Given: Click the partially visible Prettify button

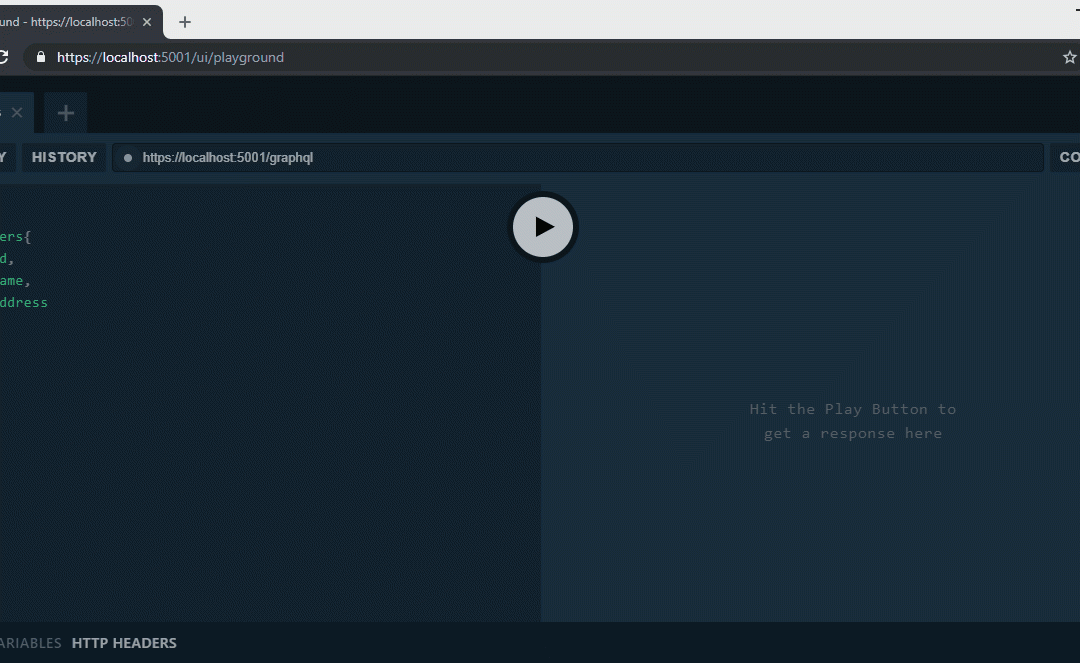Looking at the screenshot, I should click(x=3, y=157).
